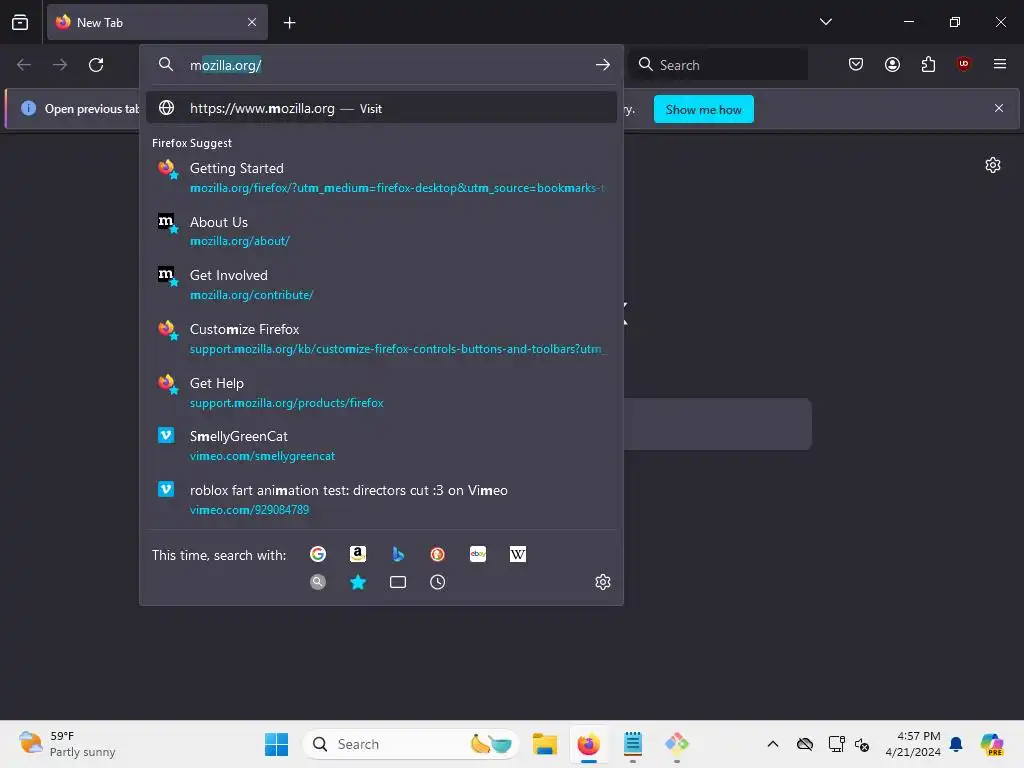Search this time with Google
Screen dimensions: 1024x768
pos(318,554)
